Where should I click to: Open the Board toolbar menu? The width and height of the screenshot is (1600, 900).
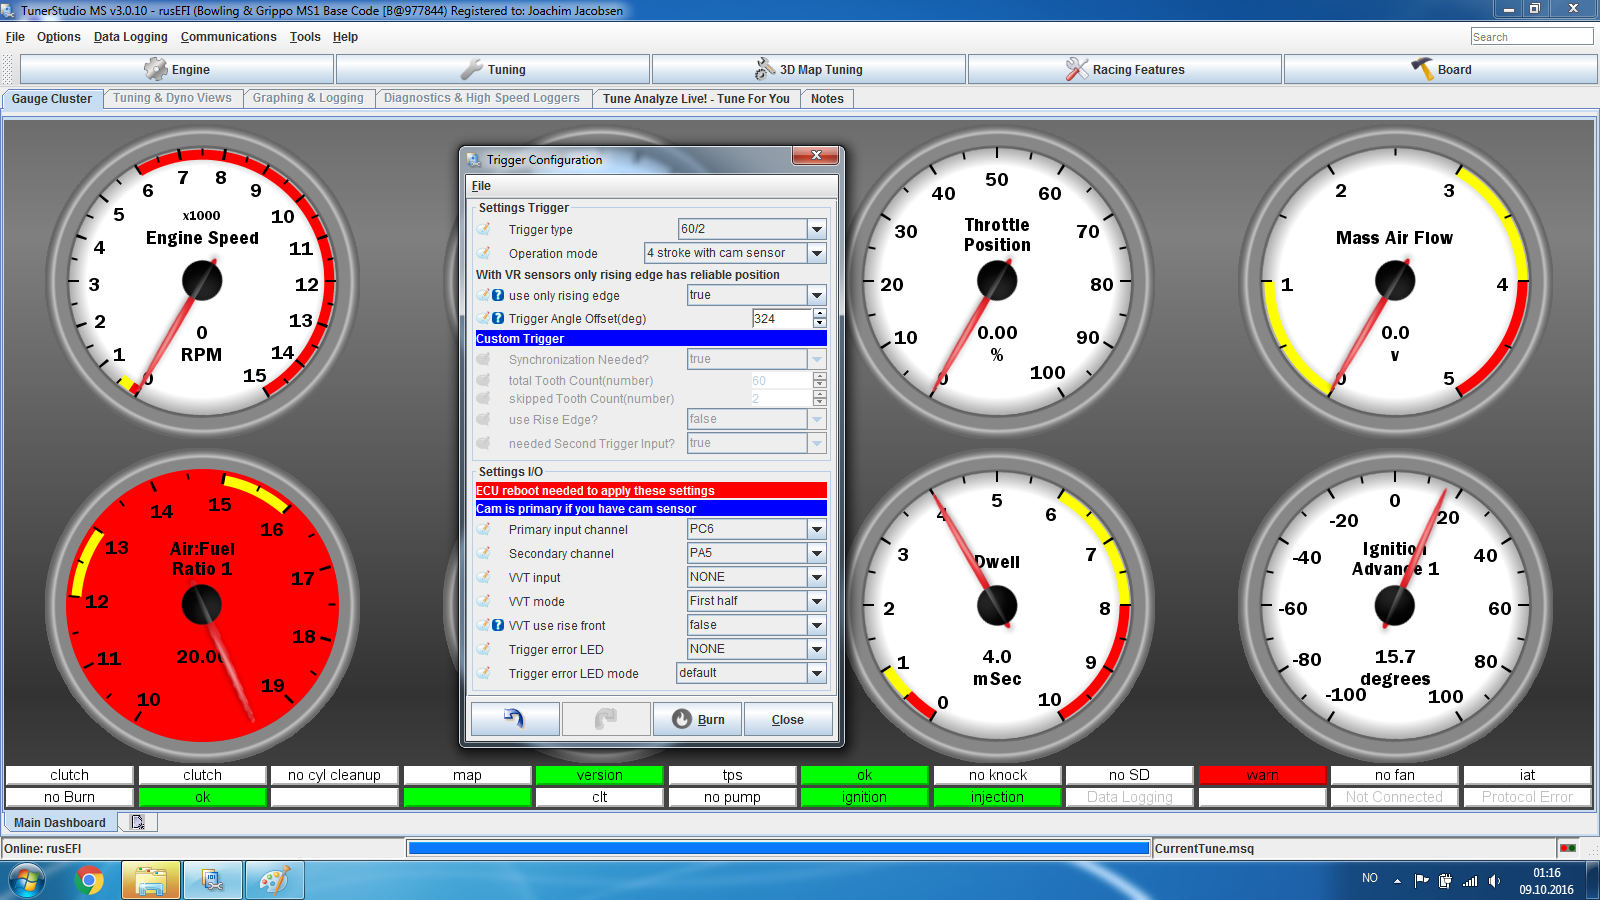(1441, 69)
